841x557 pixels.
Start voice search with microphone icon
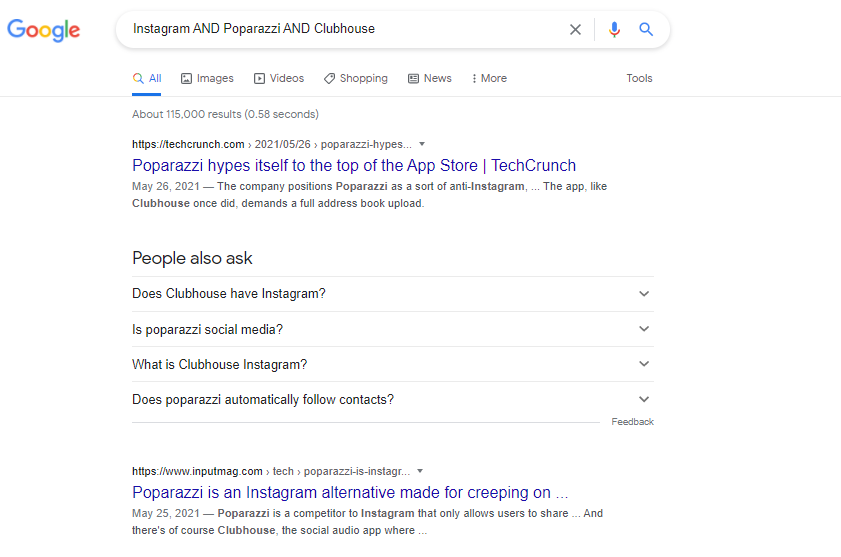(614, 29)
